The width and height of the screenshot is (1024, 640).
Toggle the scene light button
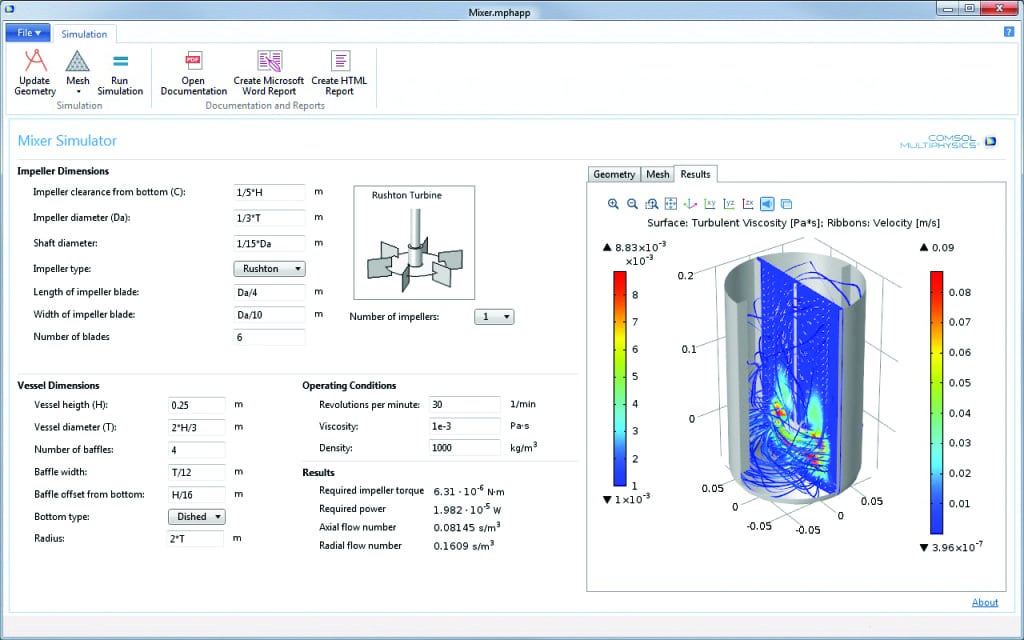pos(767,204)
